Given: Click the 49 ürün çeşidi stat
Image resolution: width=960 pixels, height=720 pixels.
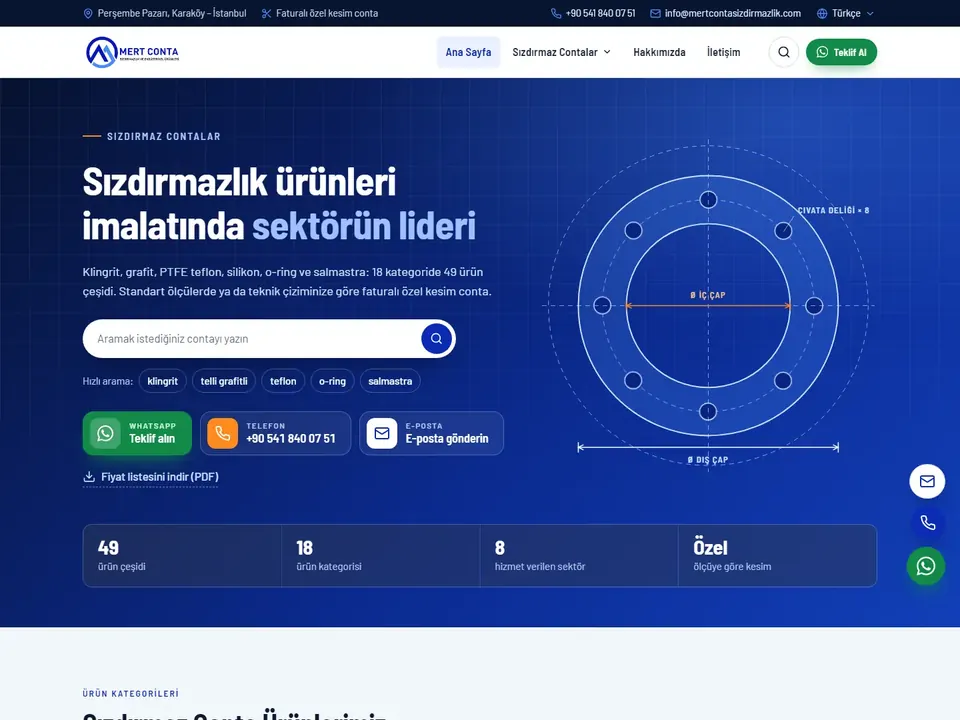Looking at the screenshot, I should click(x=182, y=555).
